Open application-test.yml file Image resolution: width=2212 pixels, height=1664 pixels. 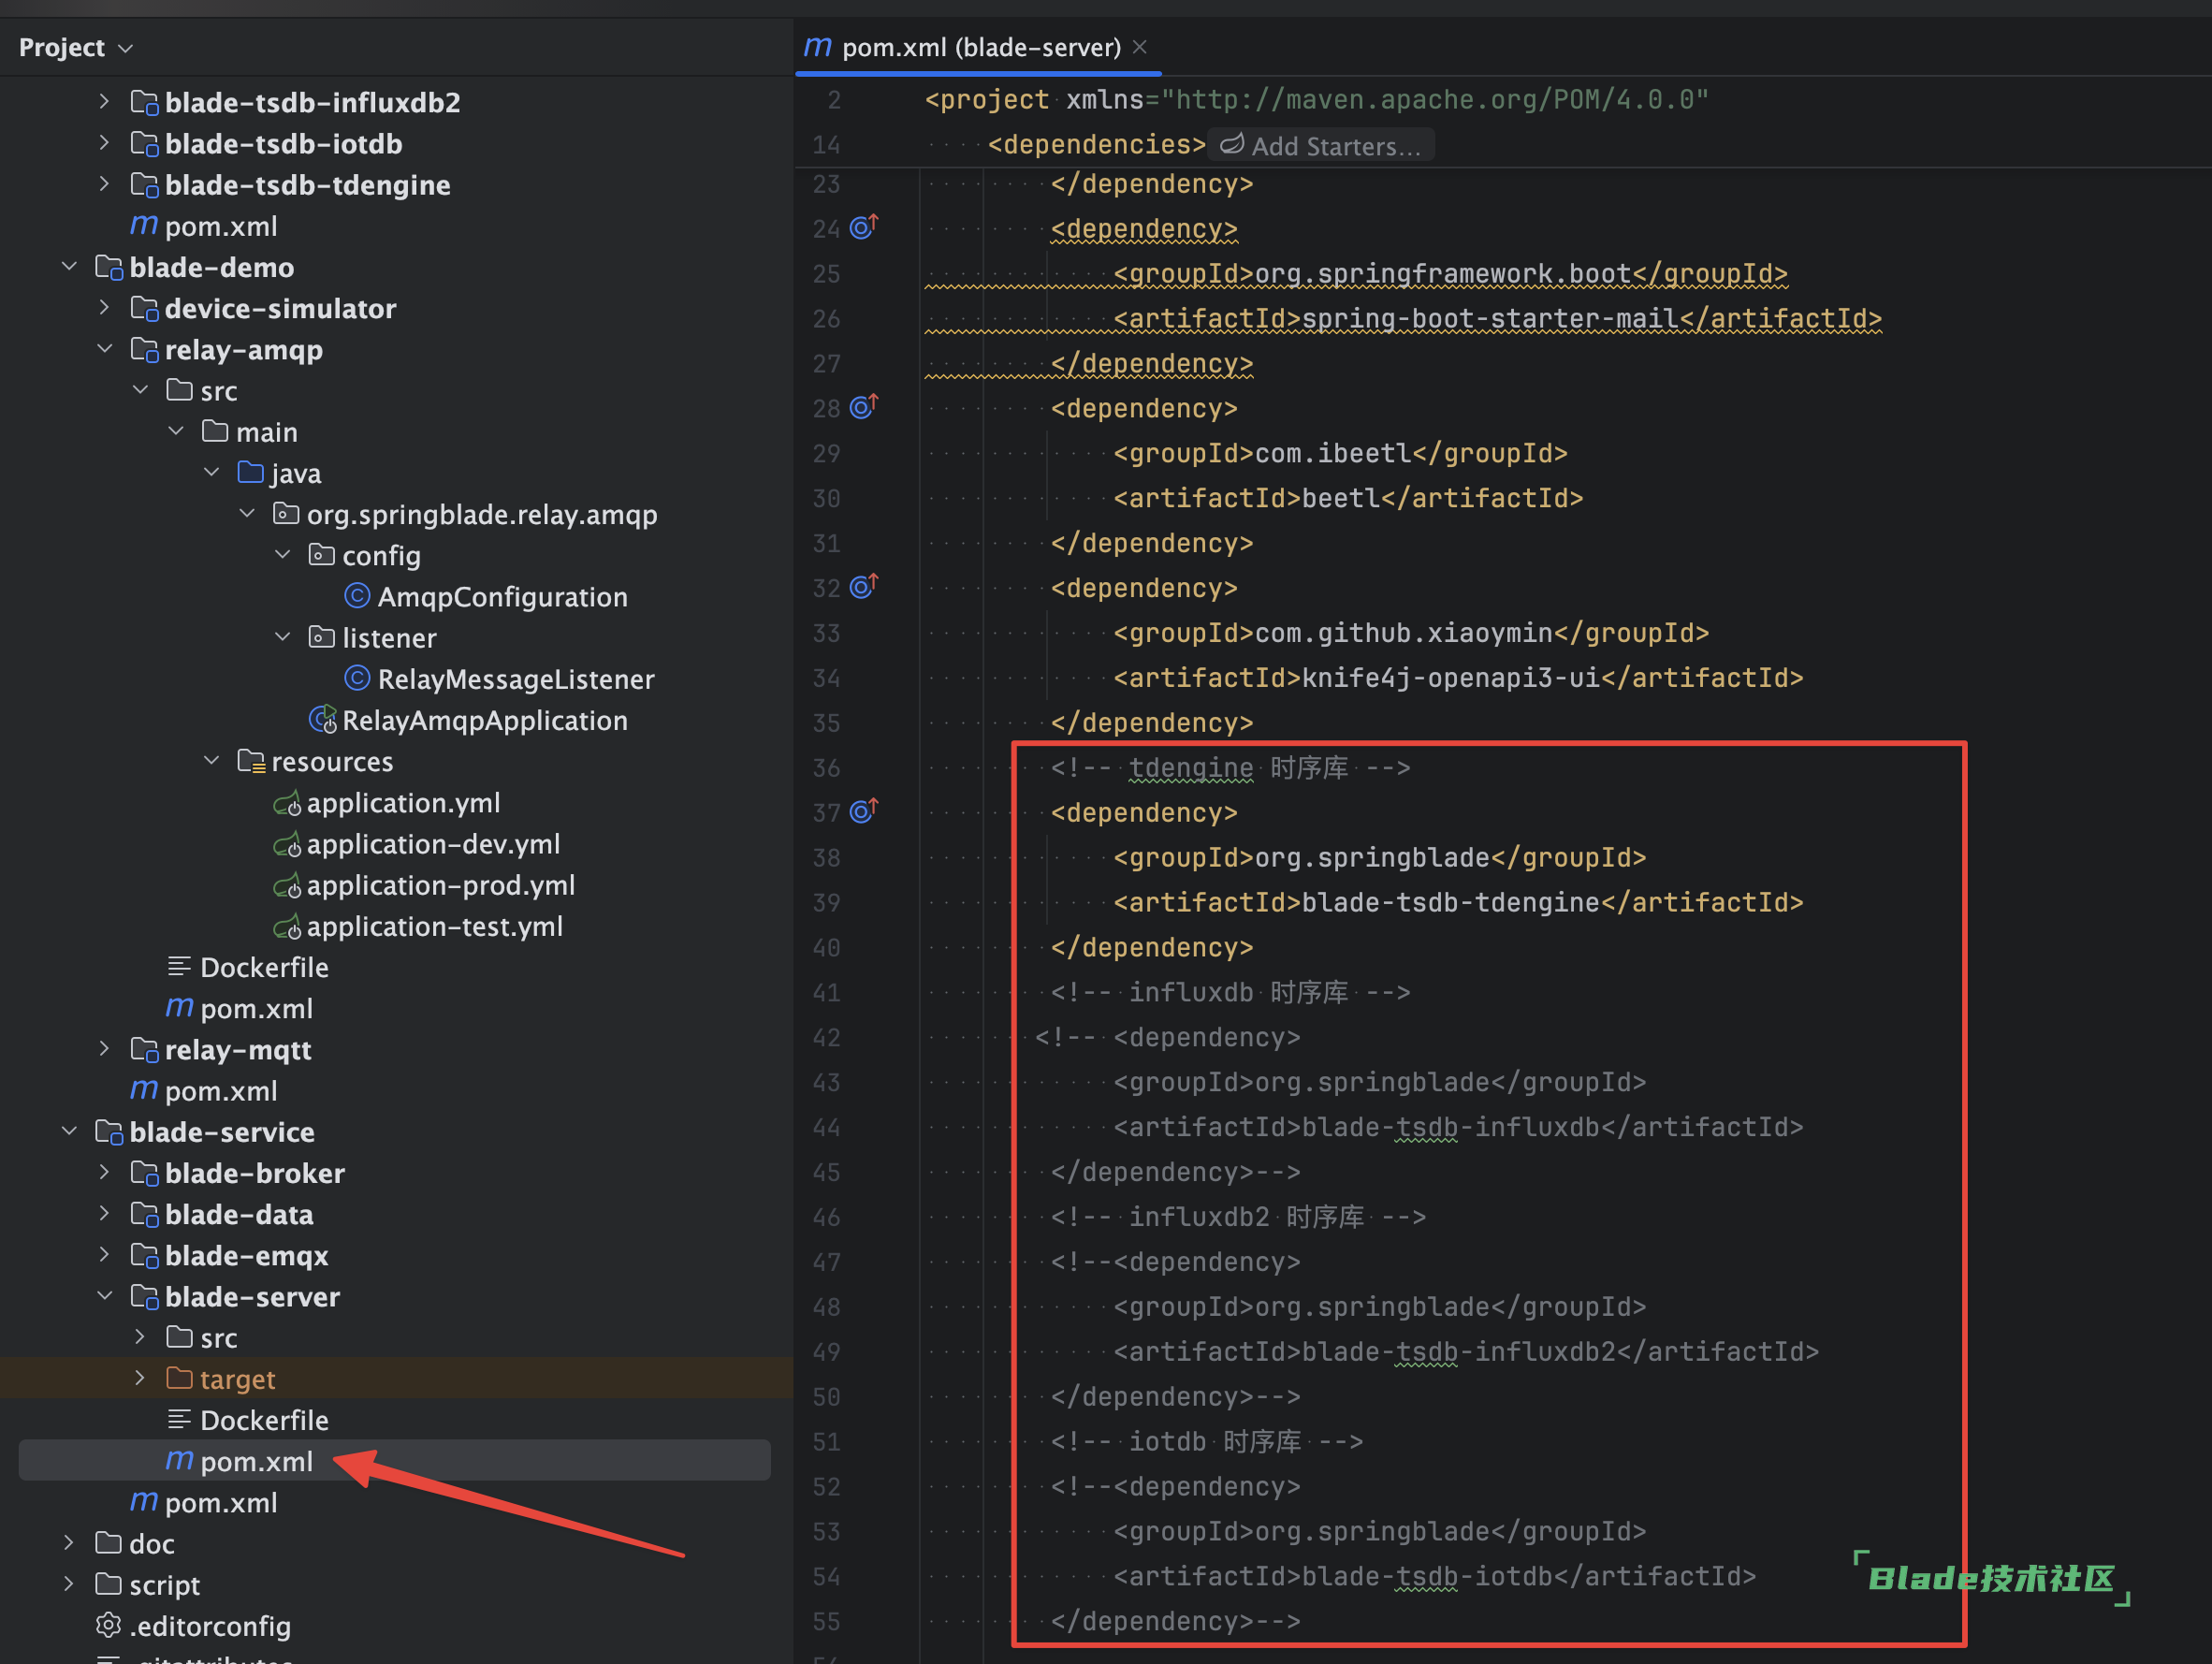coord(418,926)
